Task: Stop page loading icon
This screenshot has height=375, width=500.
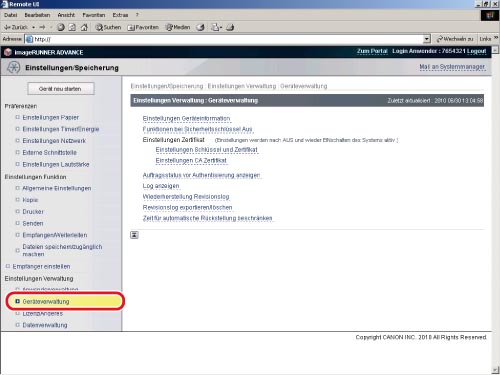Action: (61, 27)
